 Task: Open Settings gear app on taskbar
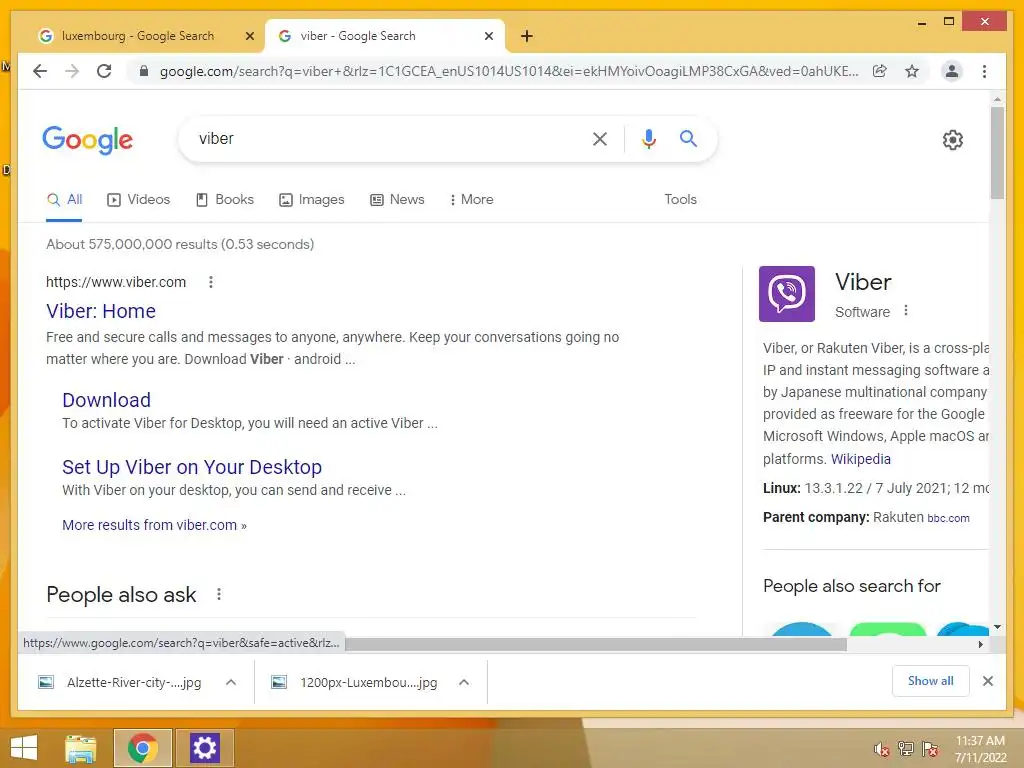pos(204,748)
